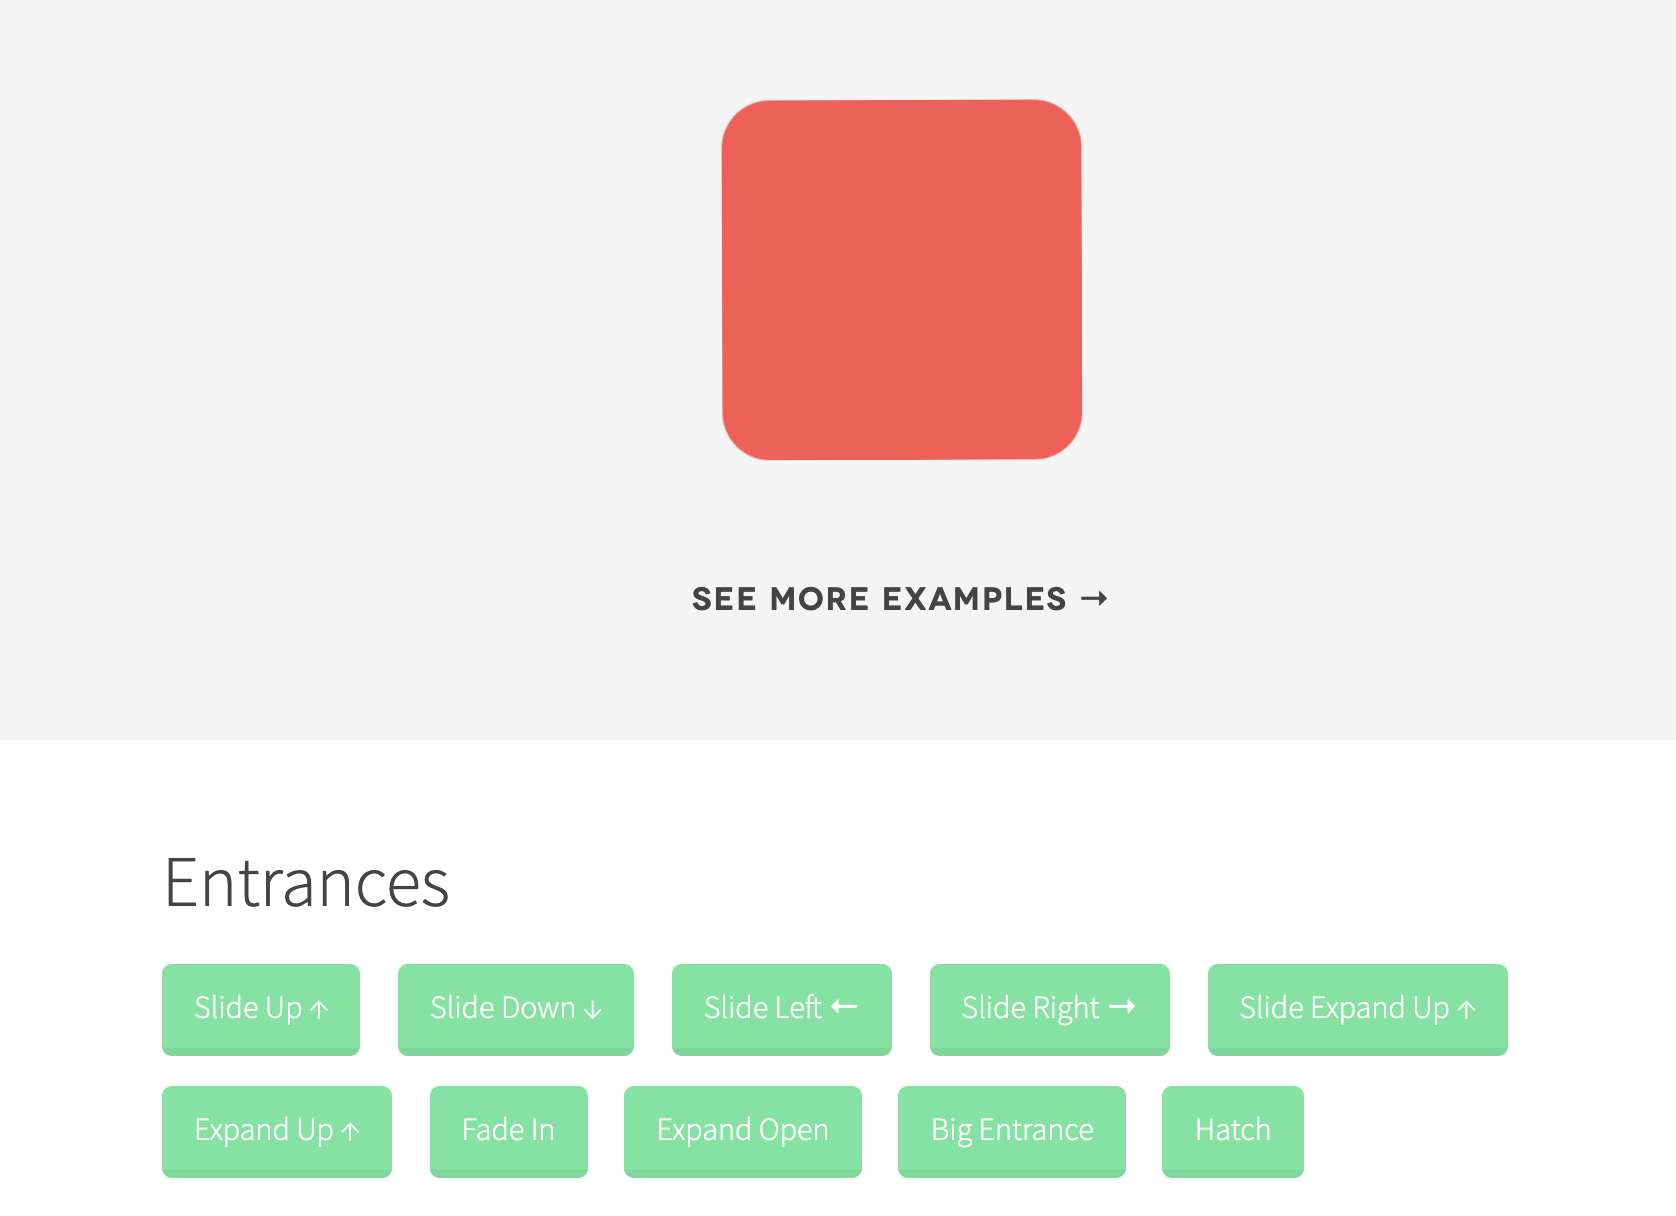Click the right arrow icon in Slide Right
The width and height of the screenshot is (1676, 1216).
tap(1122, 1007)
